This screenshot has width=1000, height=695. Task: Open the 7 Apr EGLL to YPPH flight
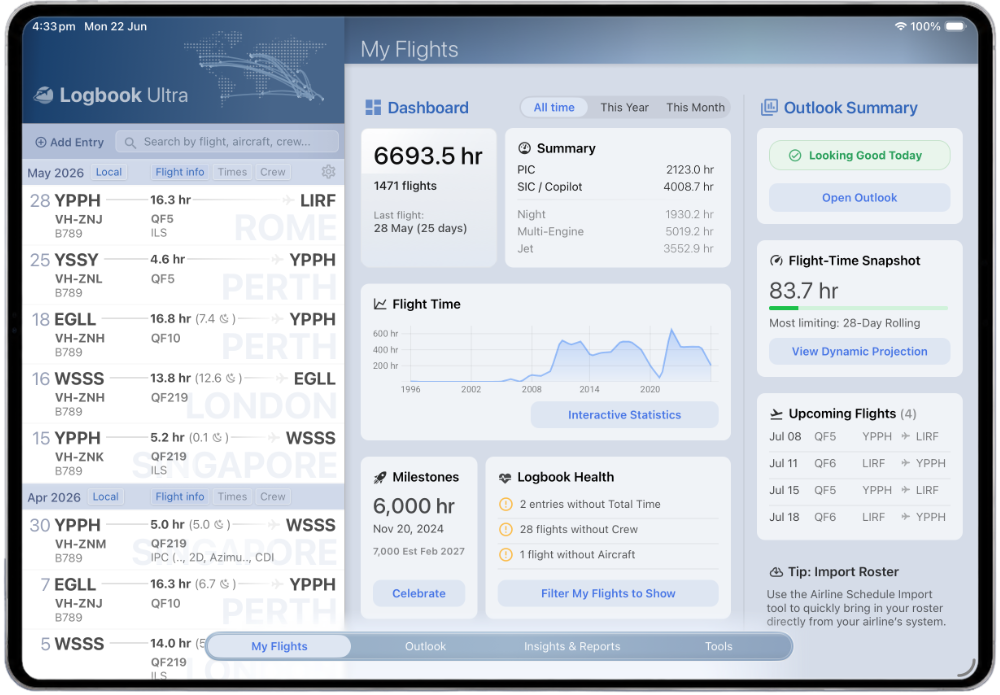tap(183, 599)
